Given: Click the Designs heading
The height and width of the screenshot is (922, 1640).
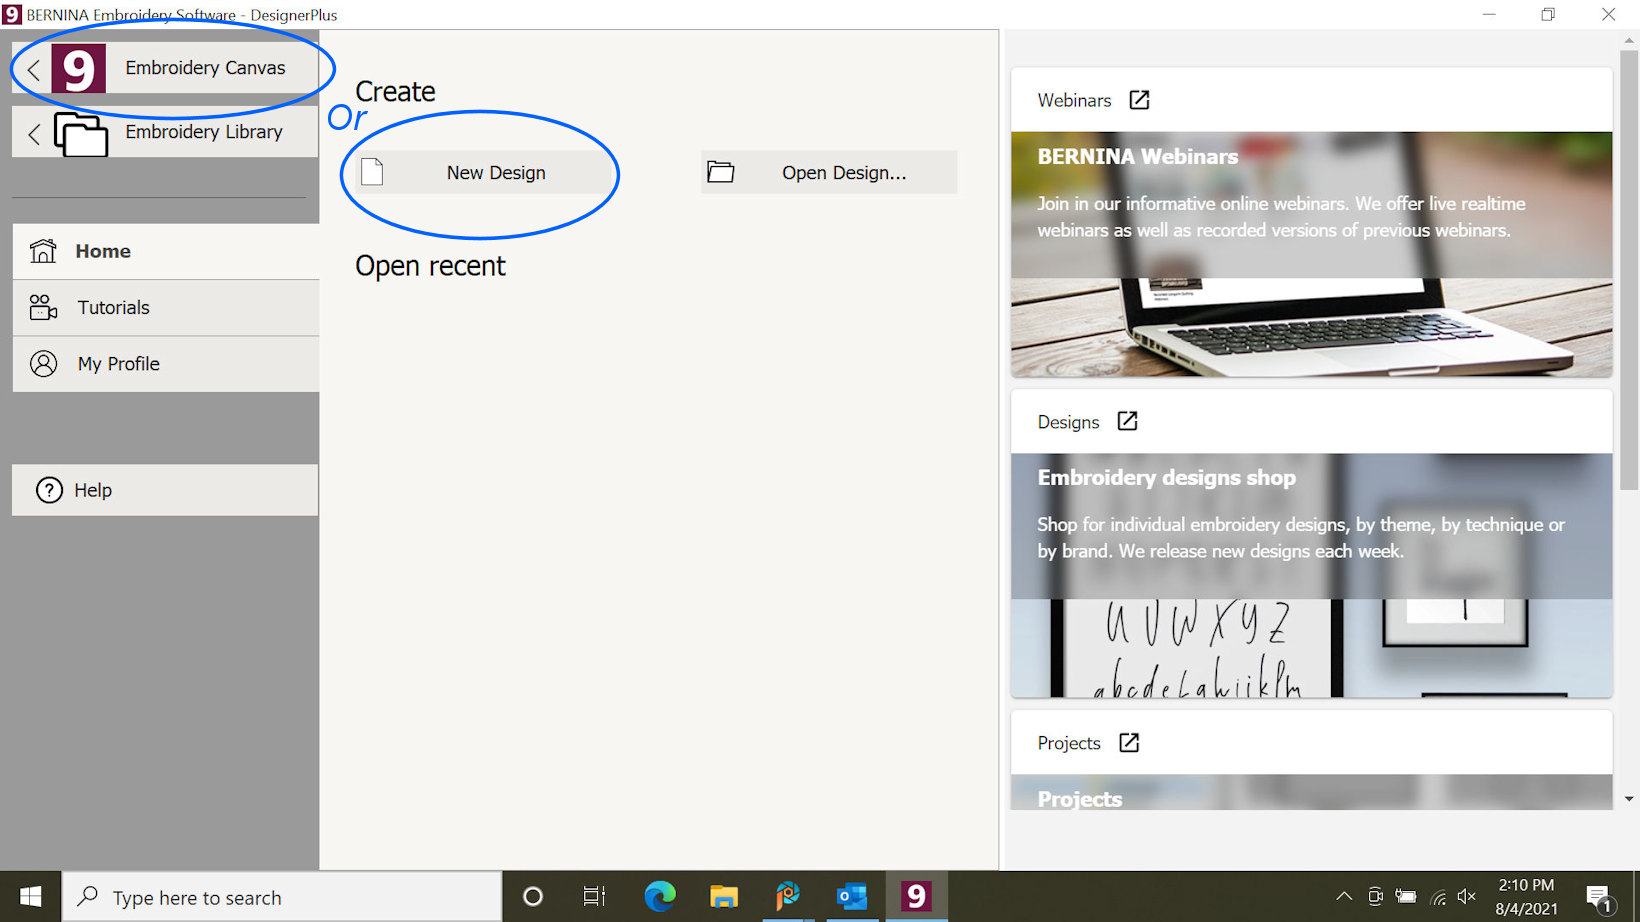Looking at the screenshot, I should [1068, 422].
